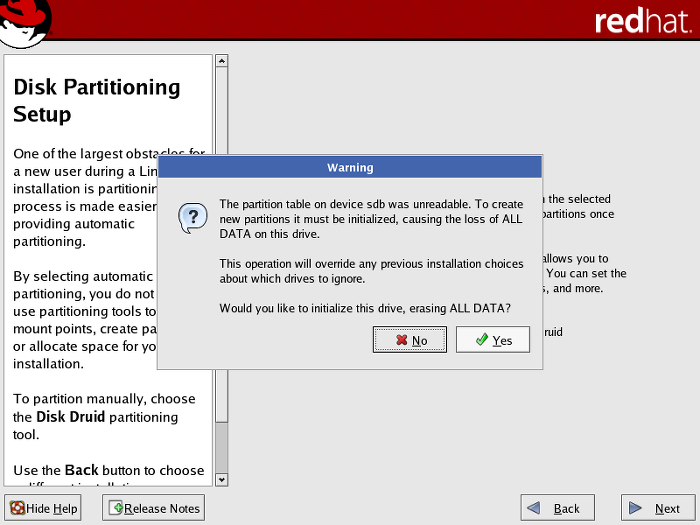Go to the previous step with Back
Screen dimensions: 700x525
(x=557, y=508)
